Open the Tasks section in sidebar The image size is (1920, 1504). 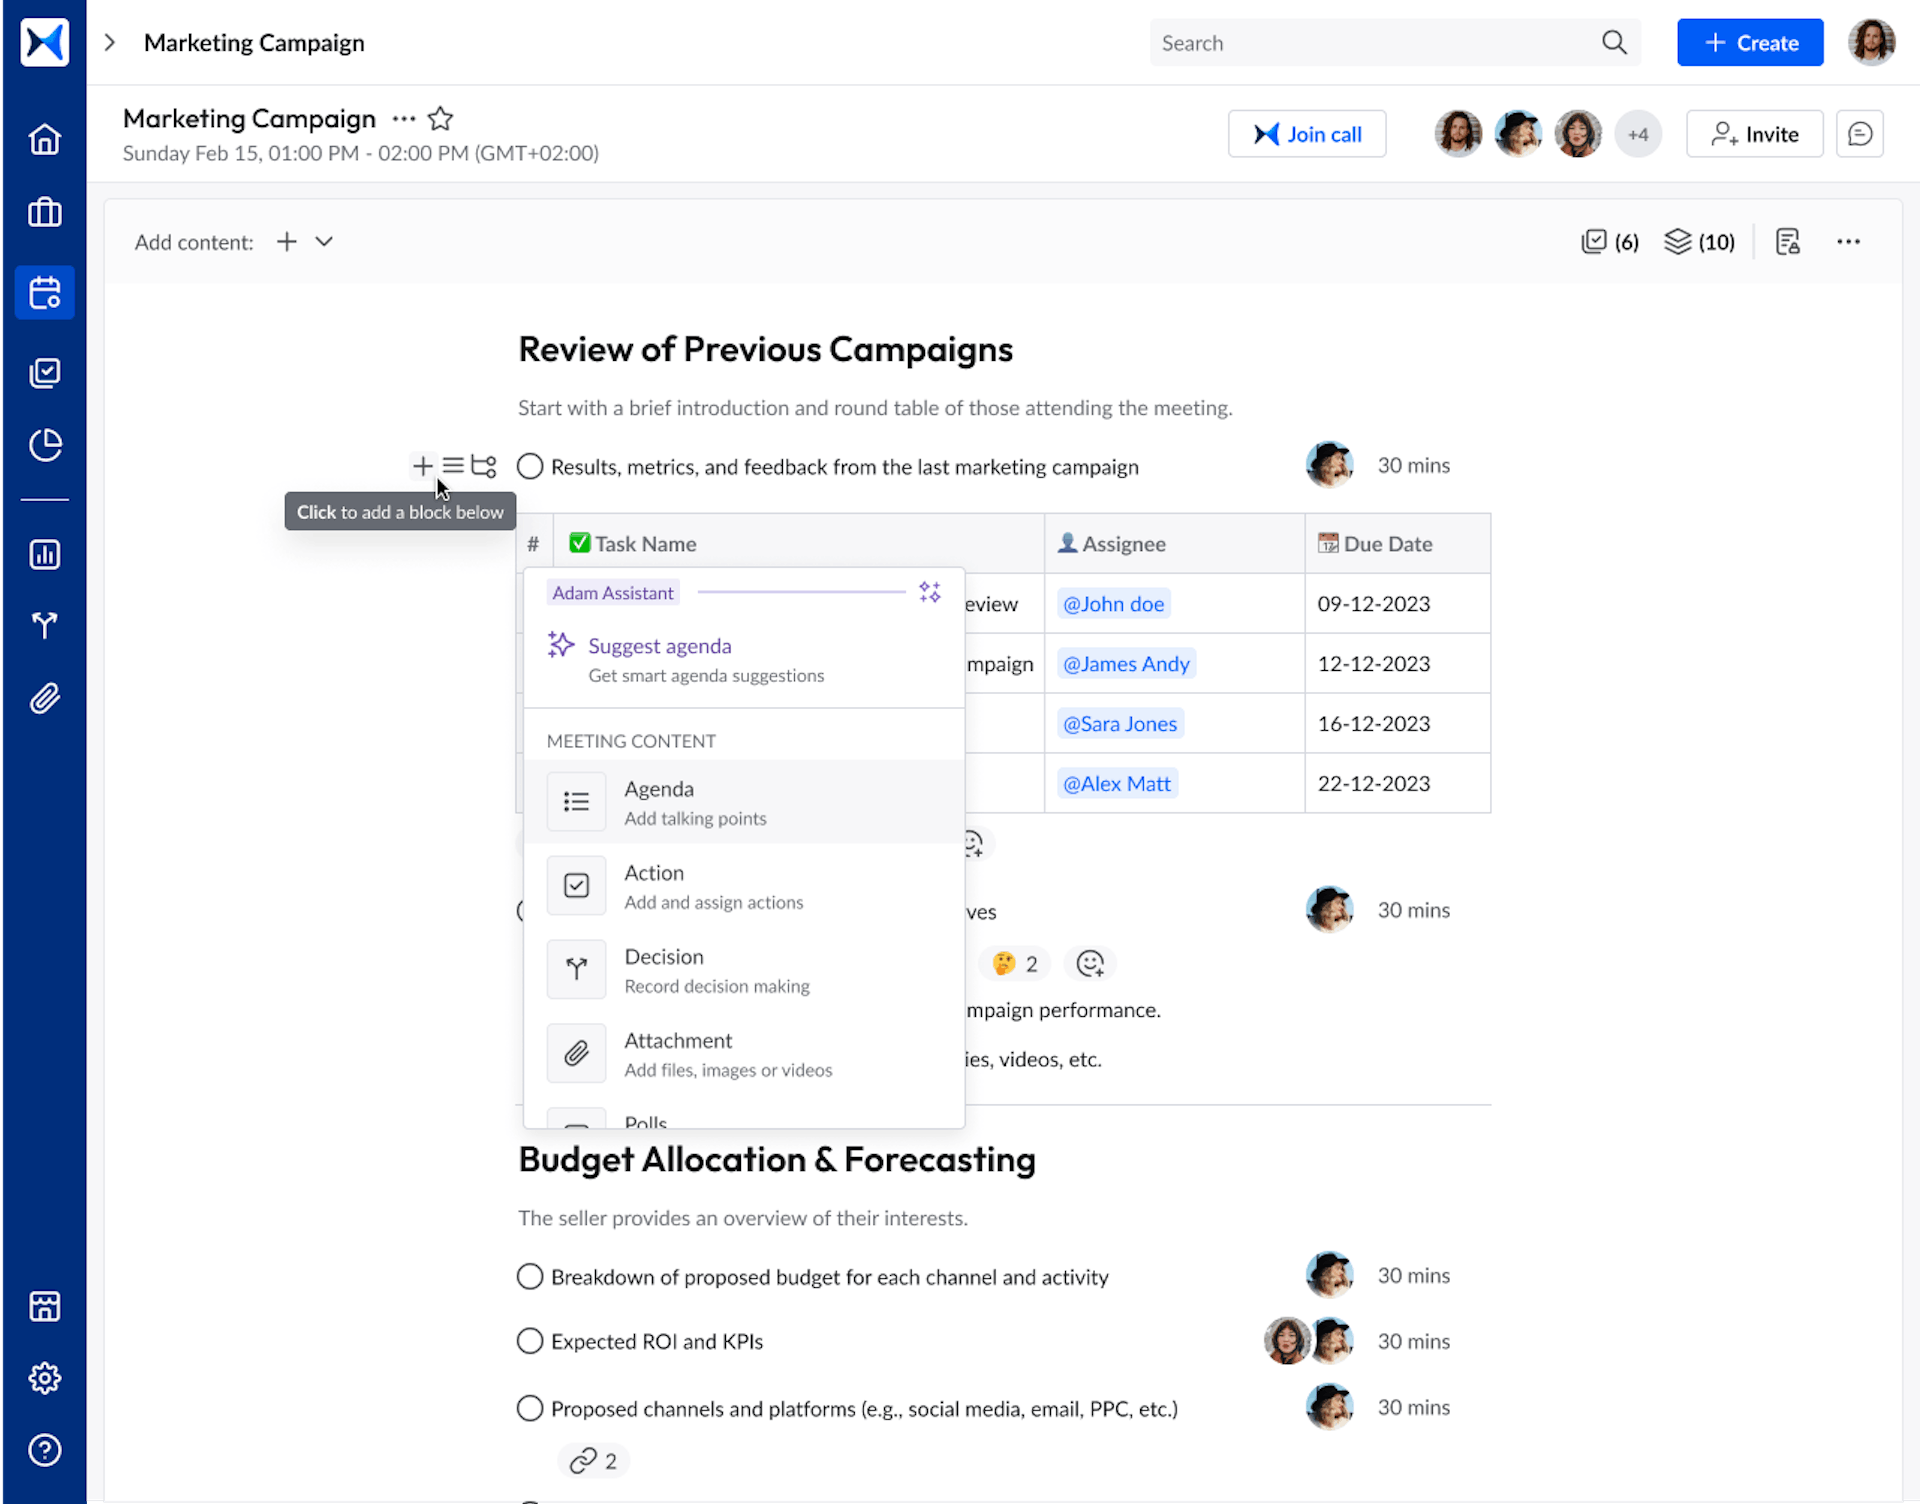(x=44, y=372)
